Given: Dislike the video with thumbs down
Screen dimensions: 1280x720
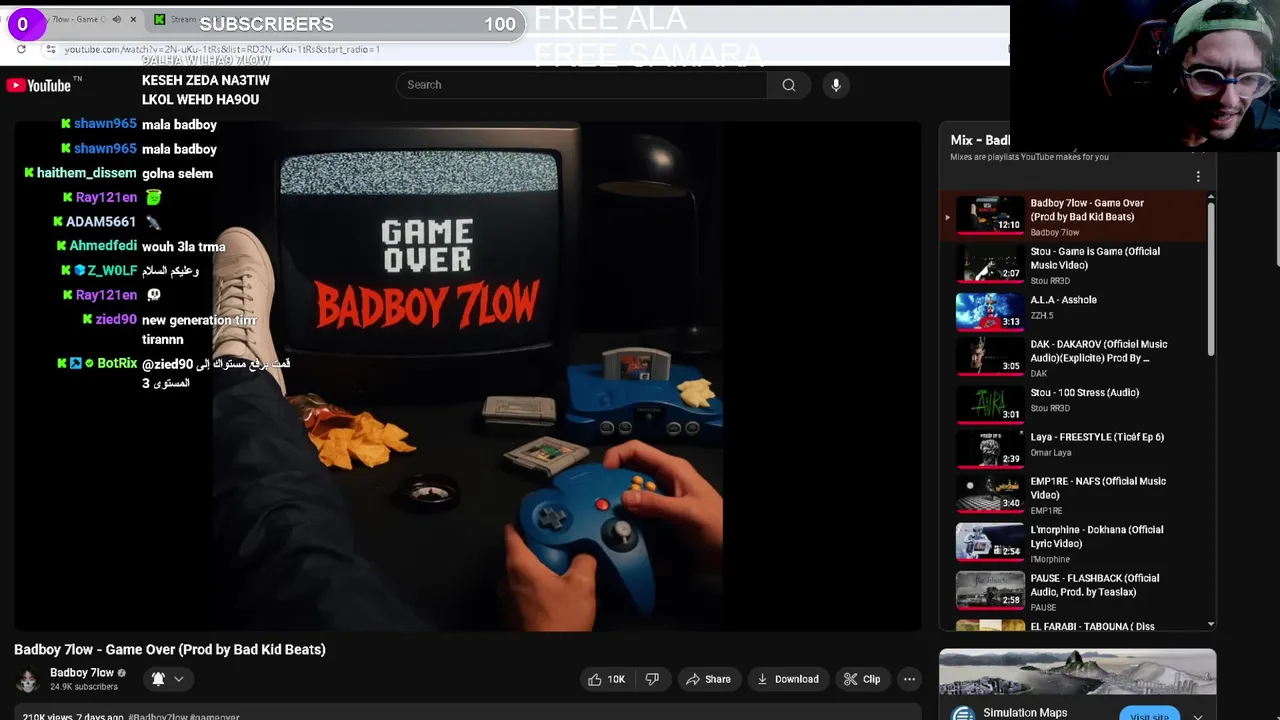Looking at the screenshot, I should coord(652,679).
